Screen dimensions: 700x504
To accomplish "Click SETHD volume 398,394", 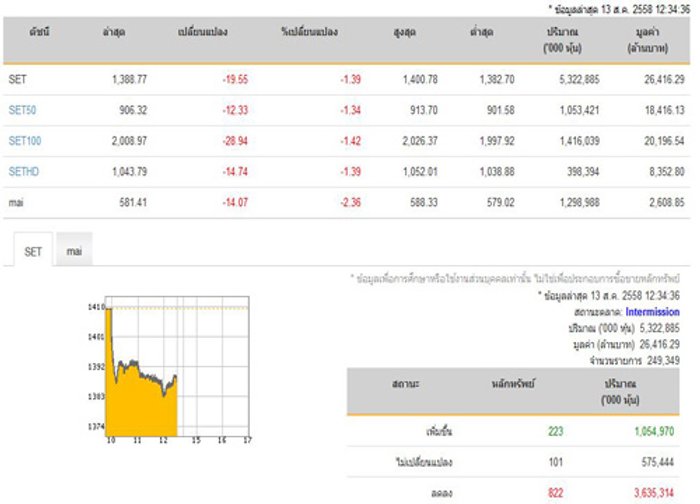I will 583,171.
